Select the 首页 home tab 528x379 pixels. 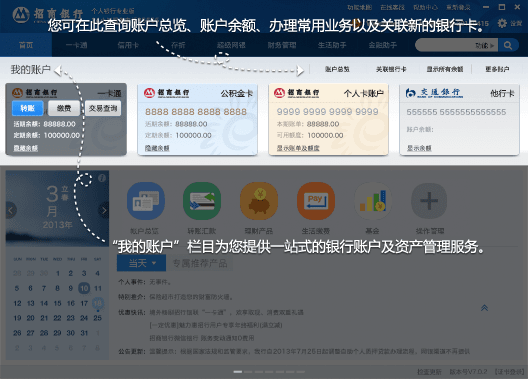(x=26, y=45)
